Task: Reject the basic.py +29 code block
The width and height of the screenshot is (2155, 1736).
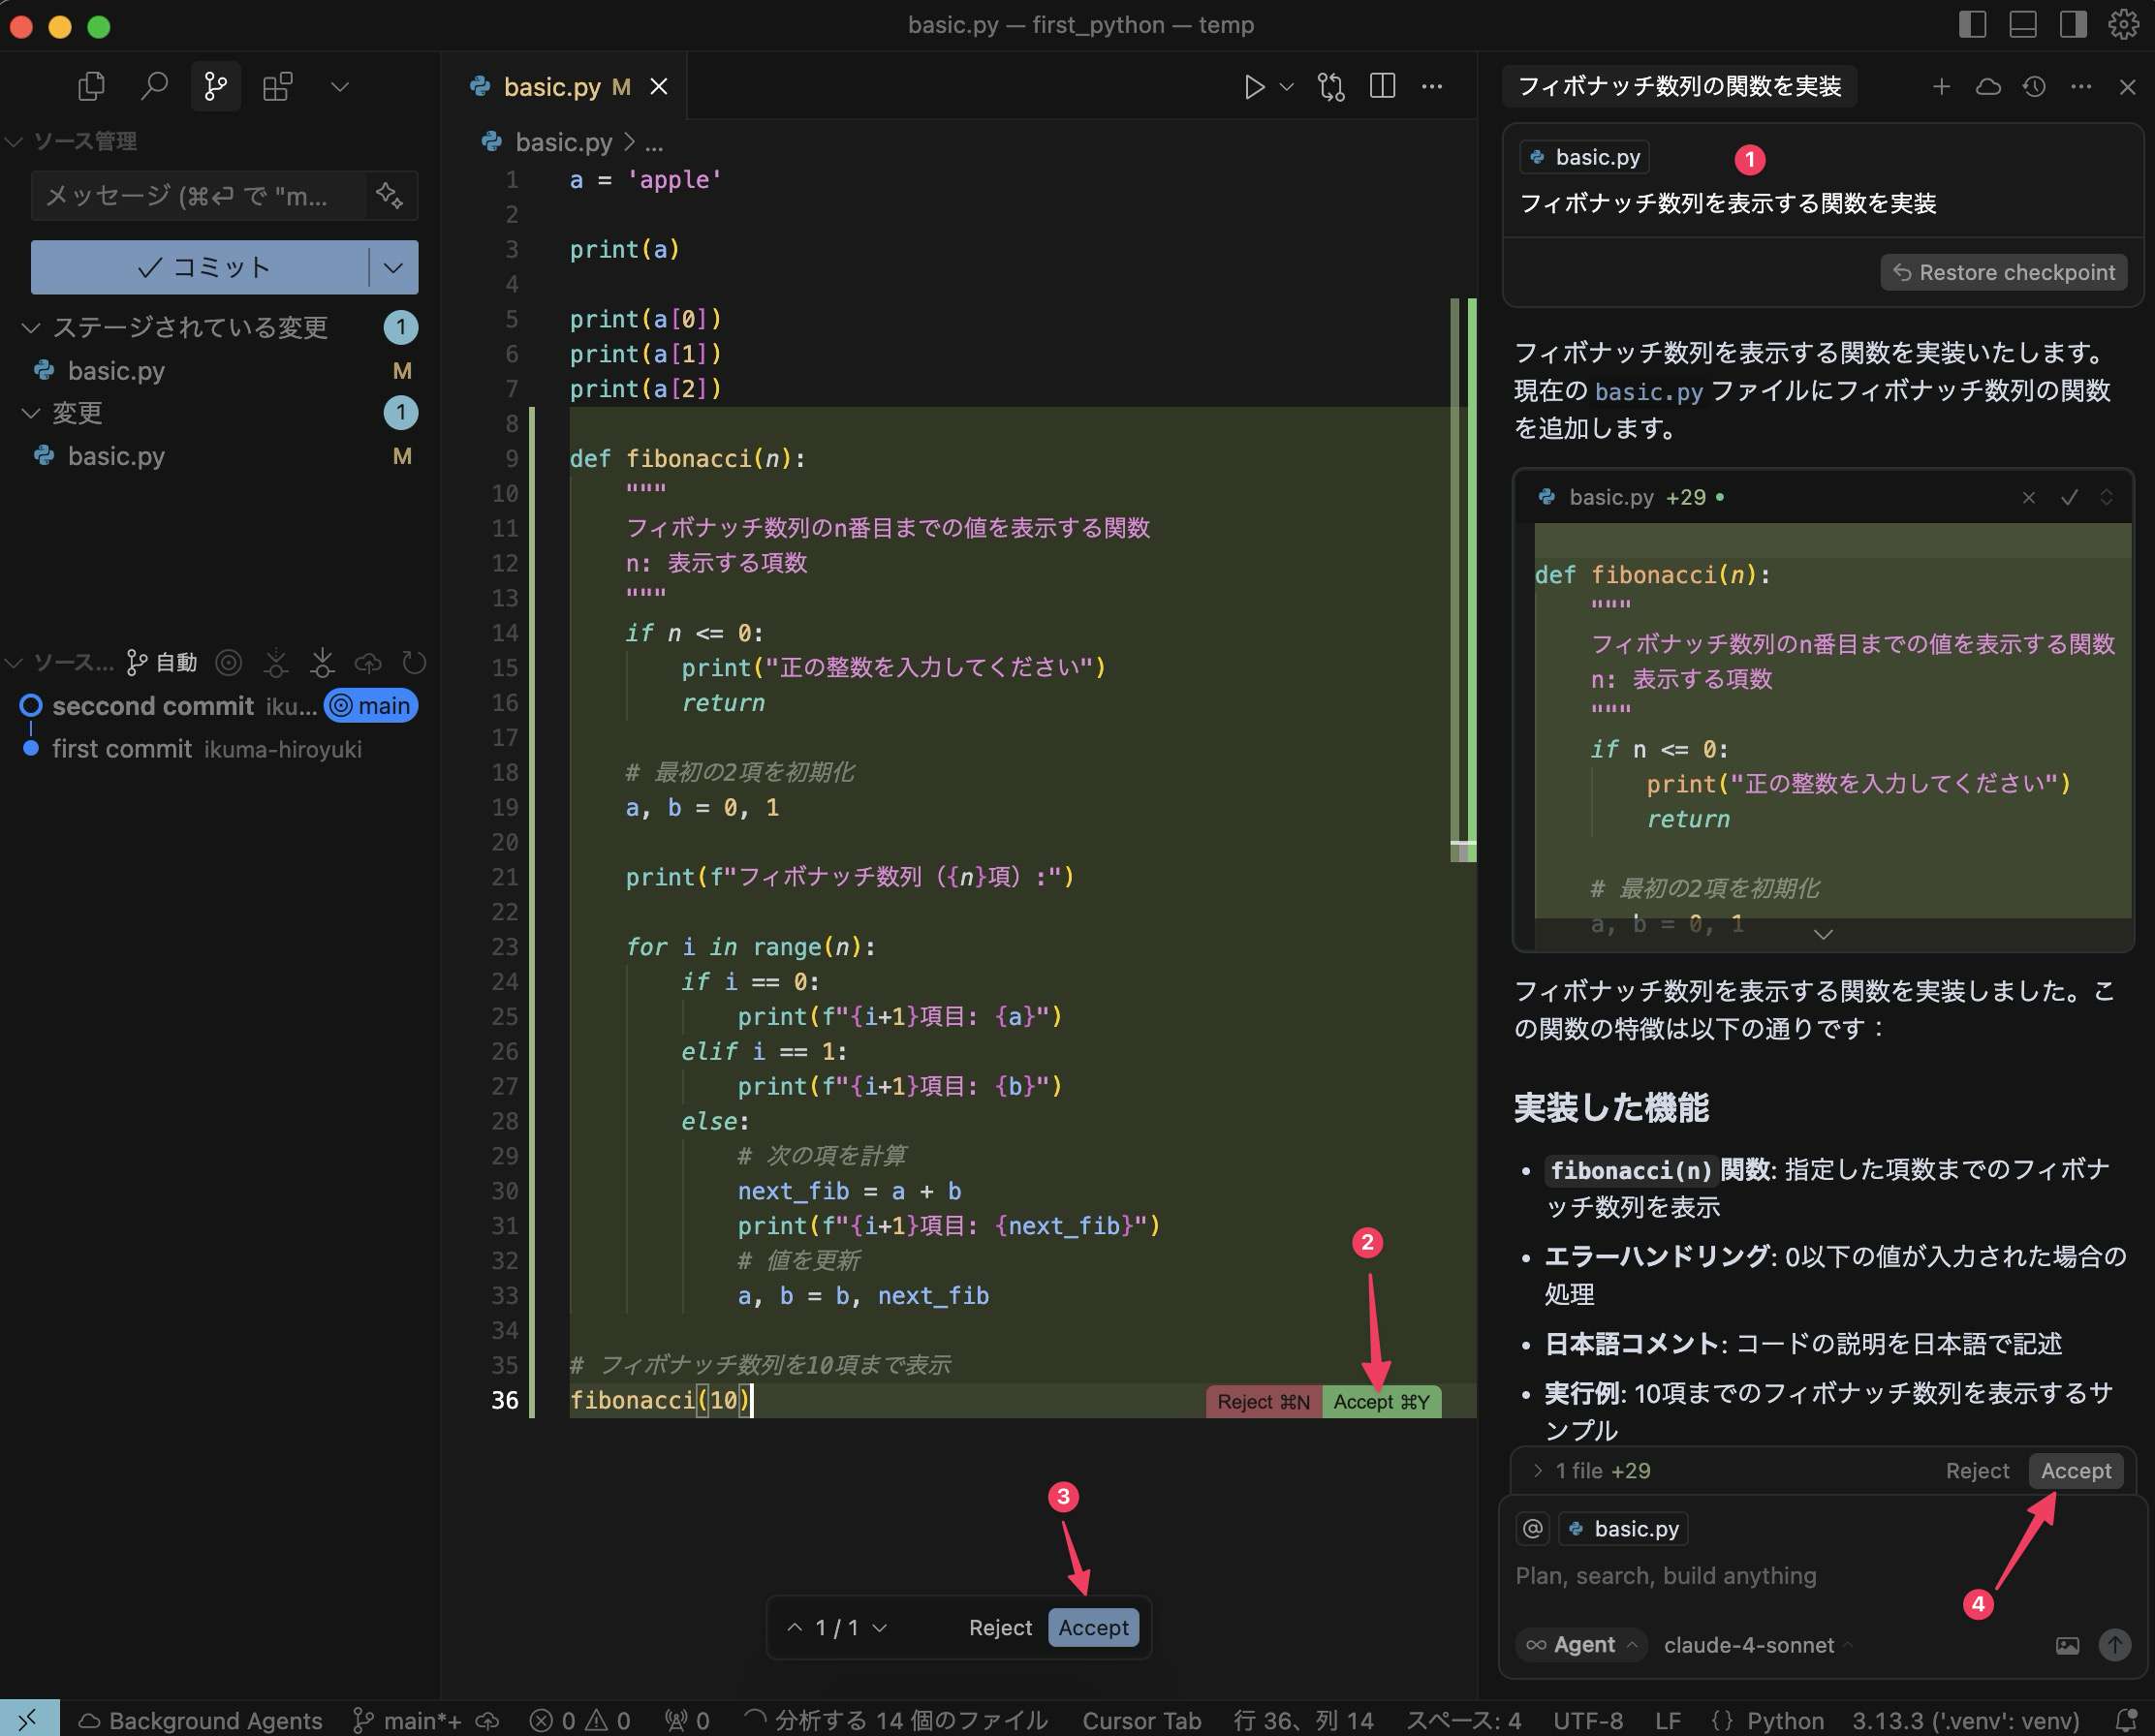Action: tap(2029, 497)
